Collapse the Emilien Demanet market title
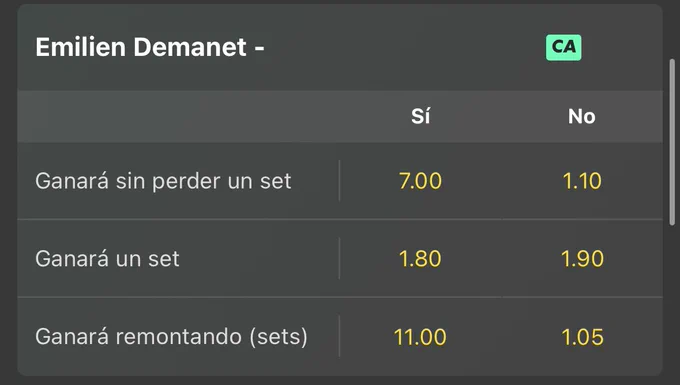This screenshot has width=680, height=385. pyautogui.click(x=150, y=47)
